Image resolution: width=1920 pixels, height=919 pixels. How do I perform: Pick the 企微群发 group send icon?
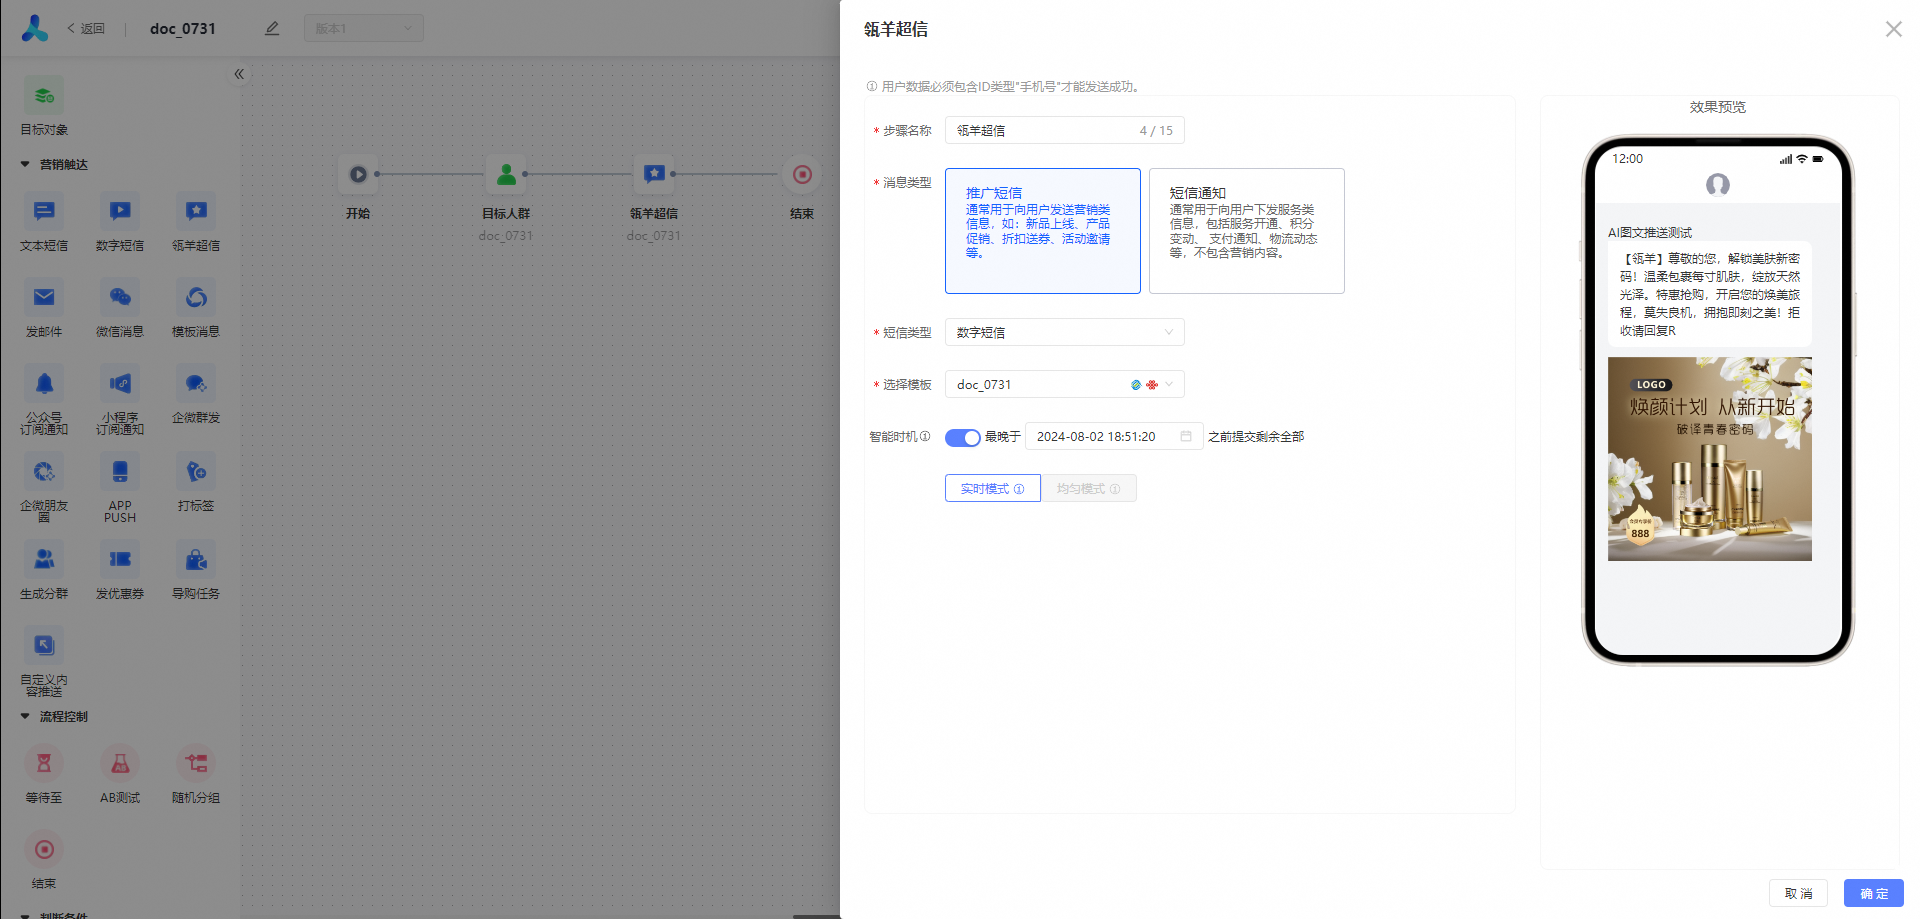click(196, 383)
